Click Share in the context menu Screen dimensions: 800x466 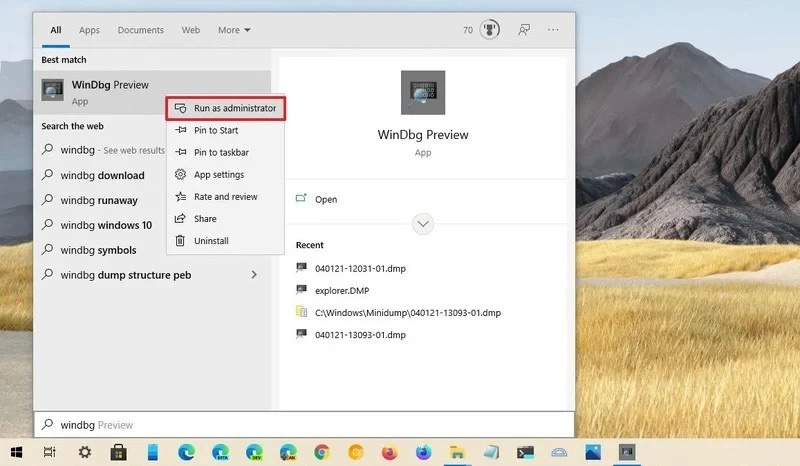225,218
